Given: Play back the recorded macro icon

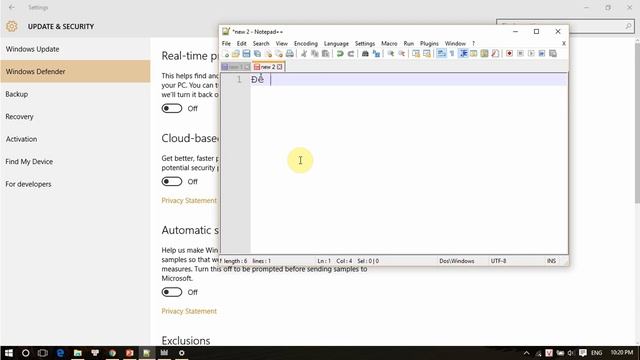Looking at the screenshot, I should click(531, 53).
